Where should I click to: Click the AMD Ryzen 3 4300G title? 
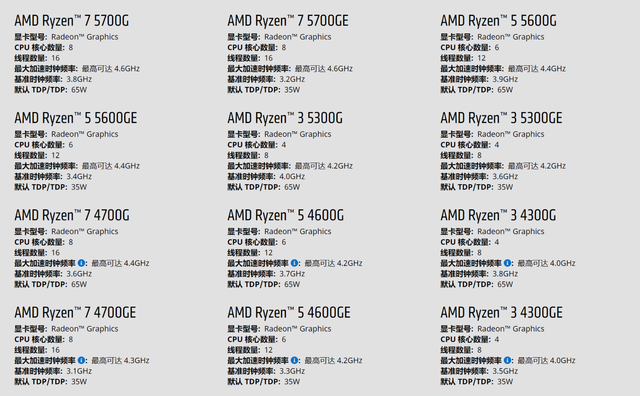click(498, 215)
